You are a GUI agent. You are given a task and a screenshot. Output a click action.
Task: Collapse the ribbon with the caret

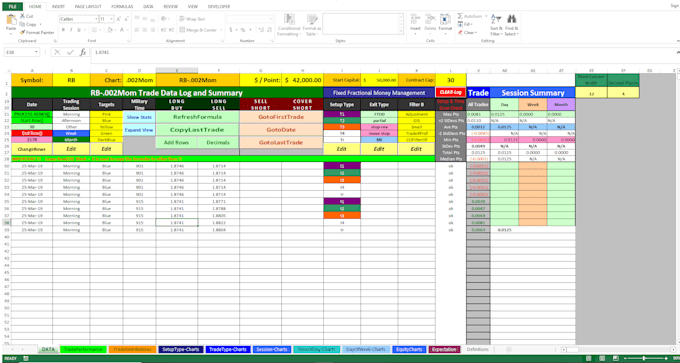(677, 40)
